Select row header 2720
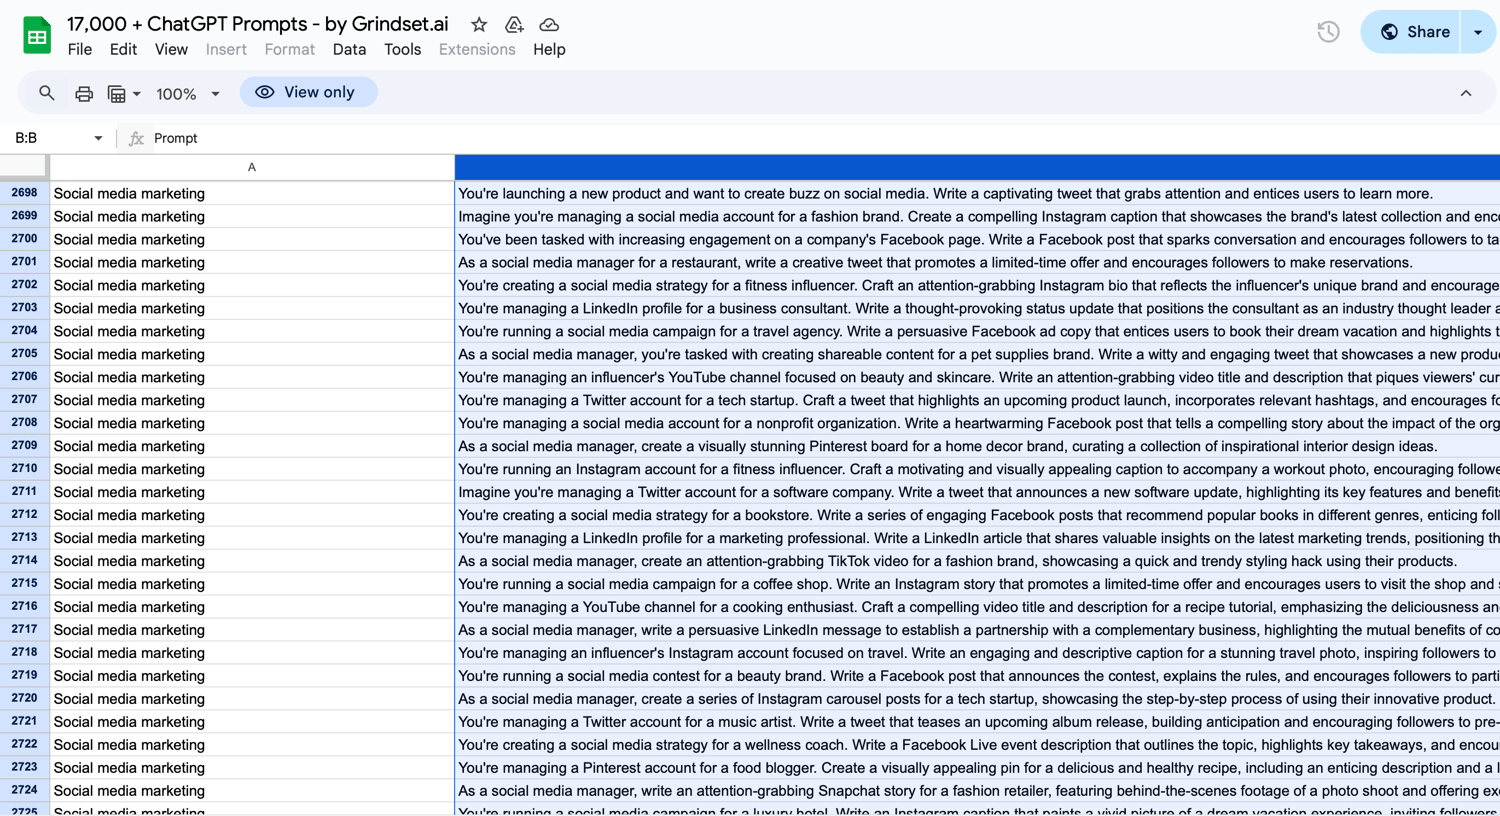Screen dimensions: 1500x816 pos(24,699)
